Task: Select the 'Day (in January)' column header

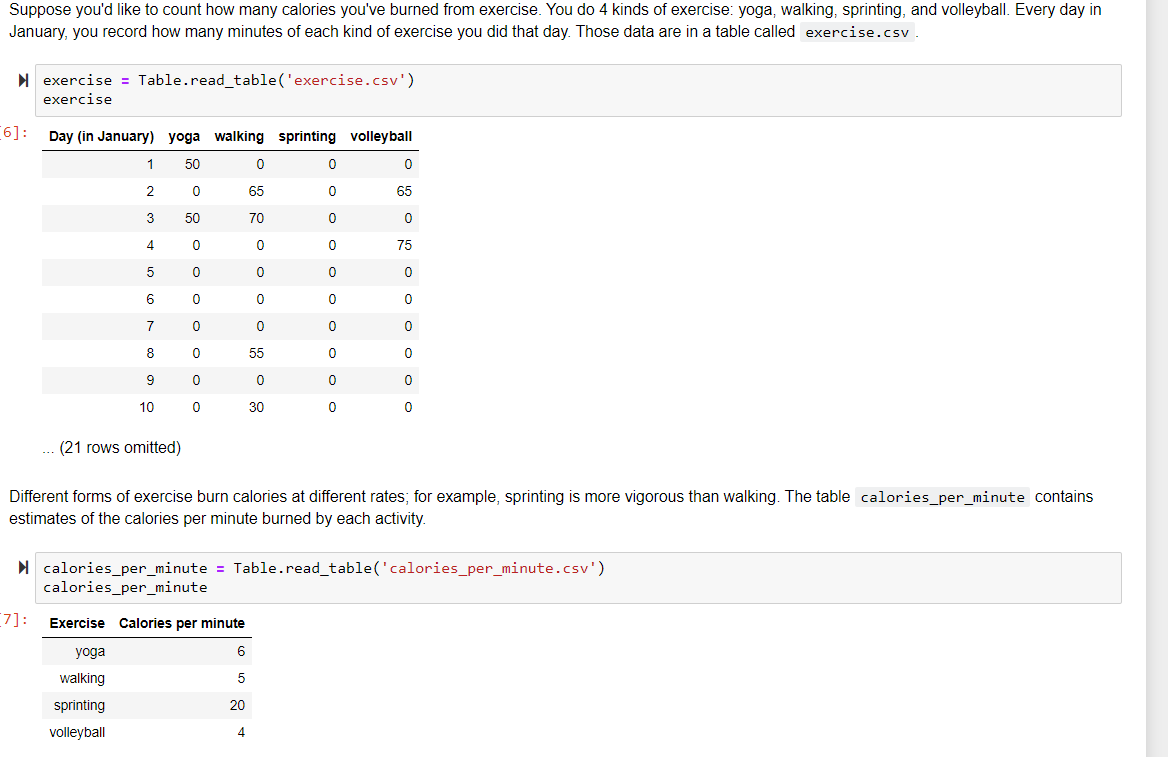Action: tap(100, 136)
